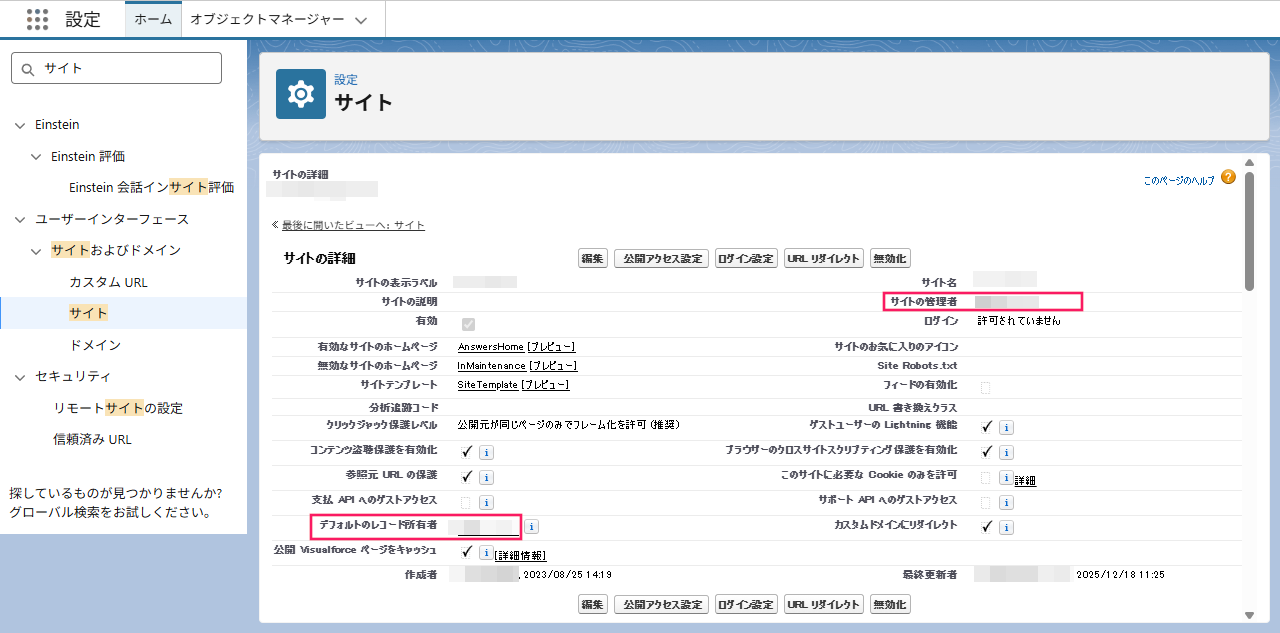
Task: Click the lower 無効化 button
Action: pos(890,604)
